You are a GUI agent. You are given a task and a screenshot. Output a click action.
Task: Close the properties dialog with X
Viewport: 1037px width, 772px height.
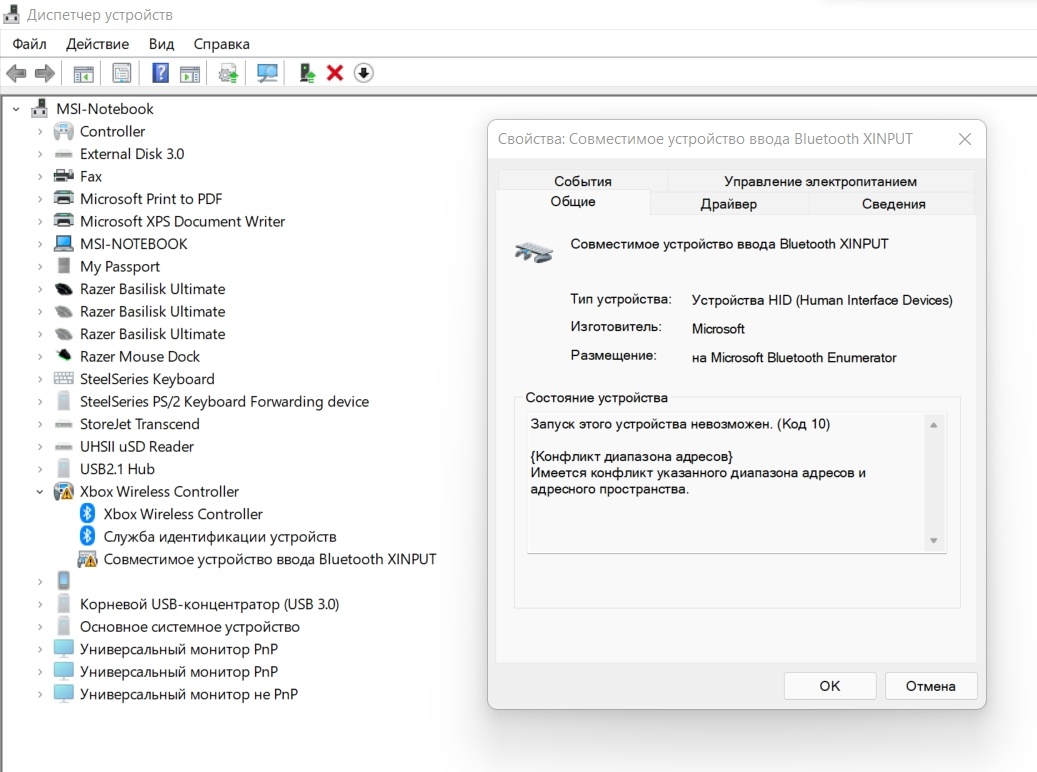[x=965, y=139]
